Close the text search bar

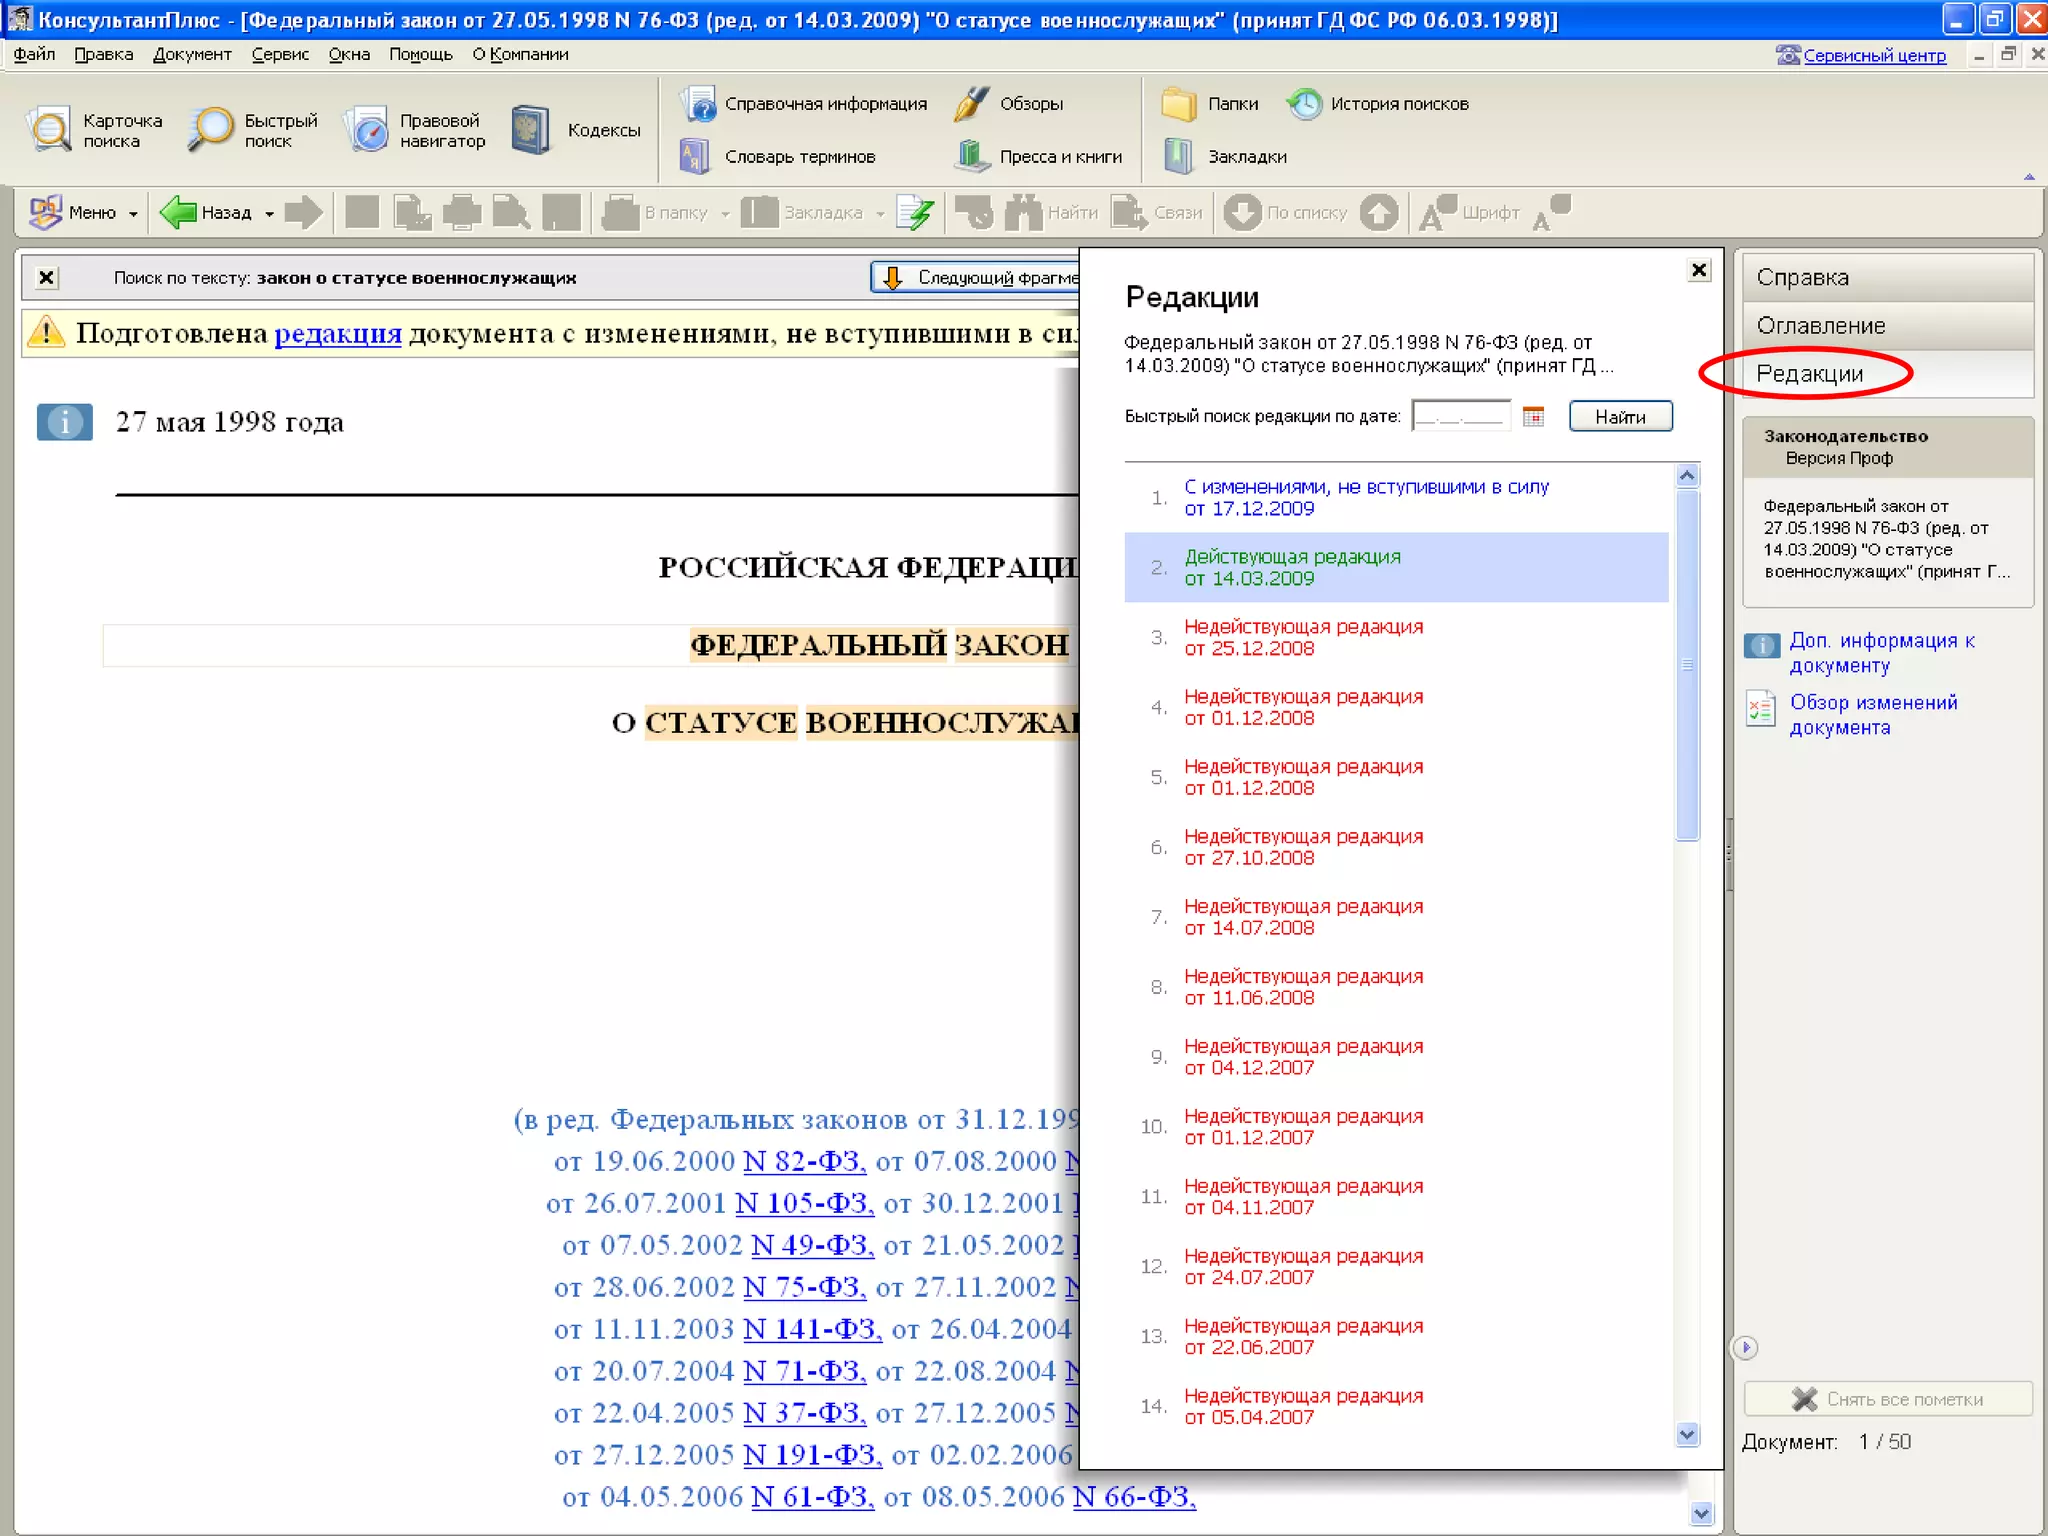[x=46, y=277]
